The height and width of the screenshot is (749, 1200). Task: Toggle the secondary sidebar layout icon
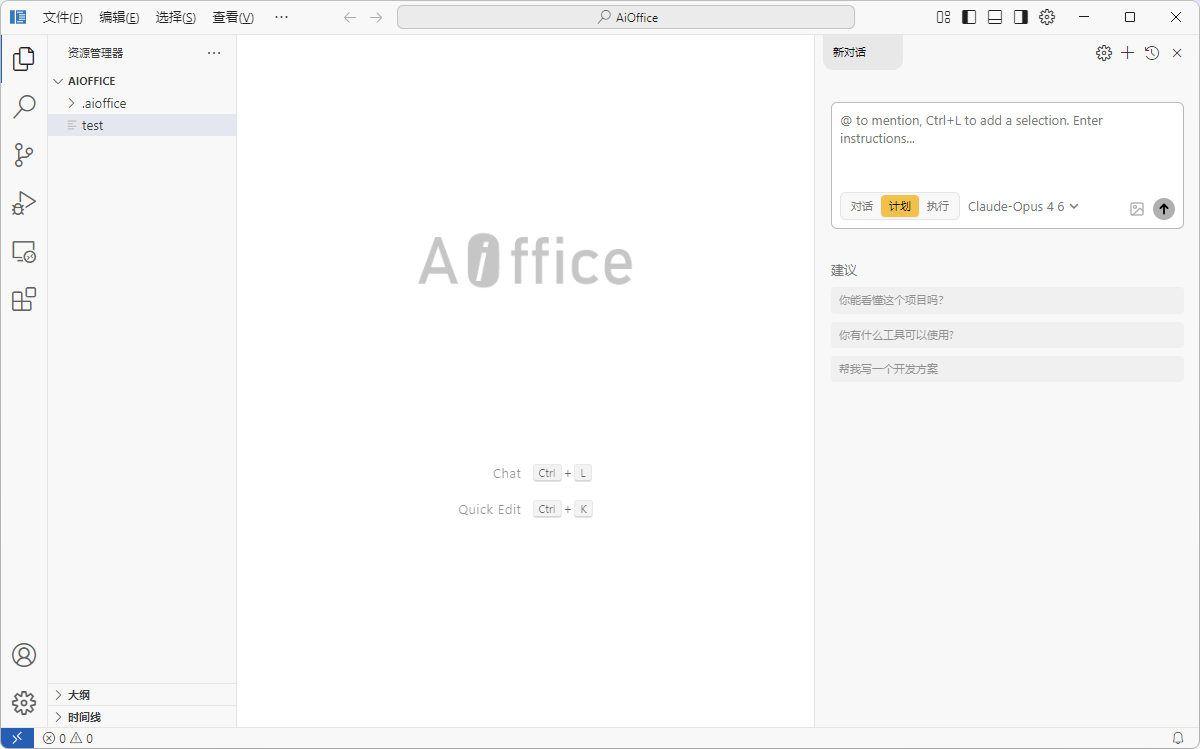pos(1021,17)
